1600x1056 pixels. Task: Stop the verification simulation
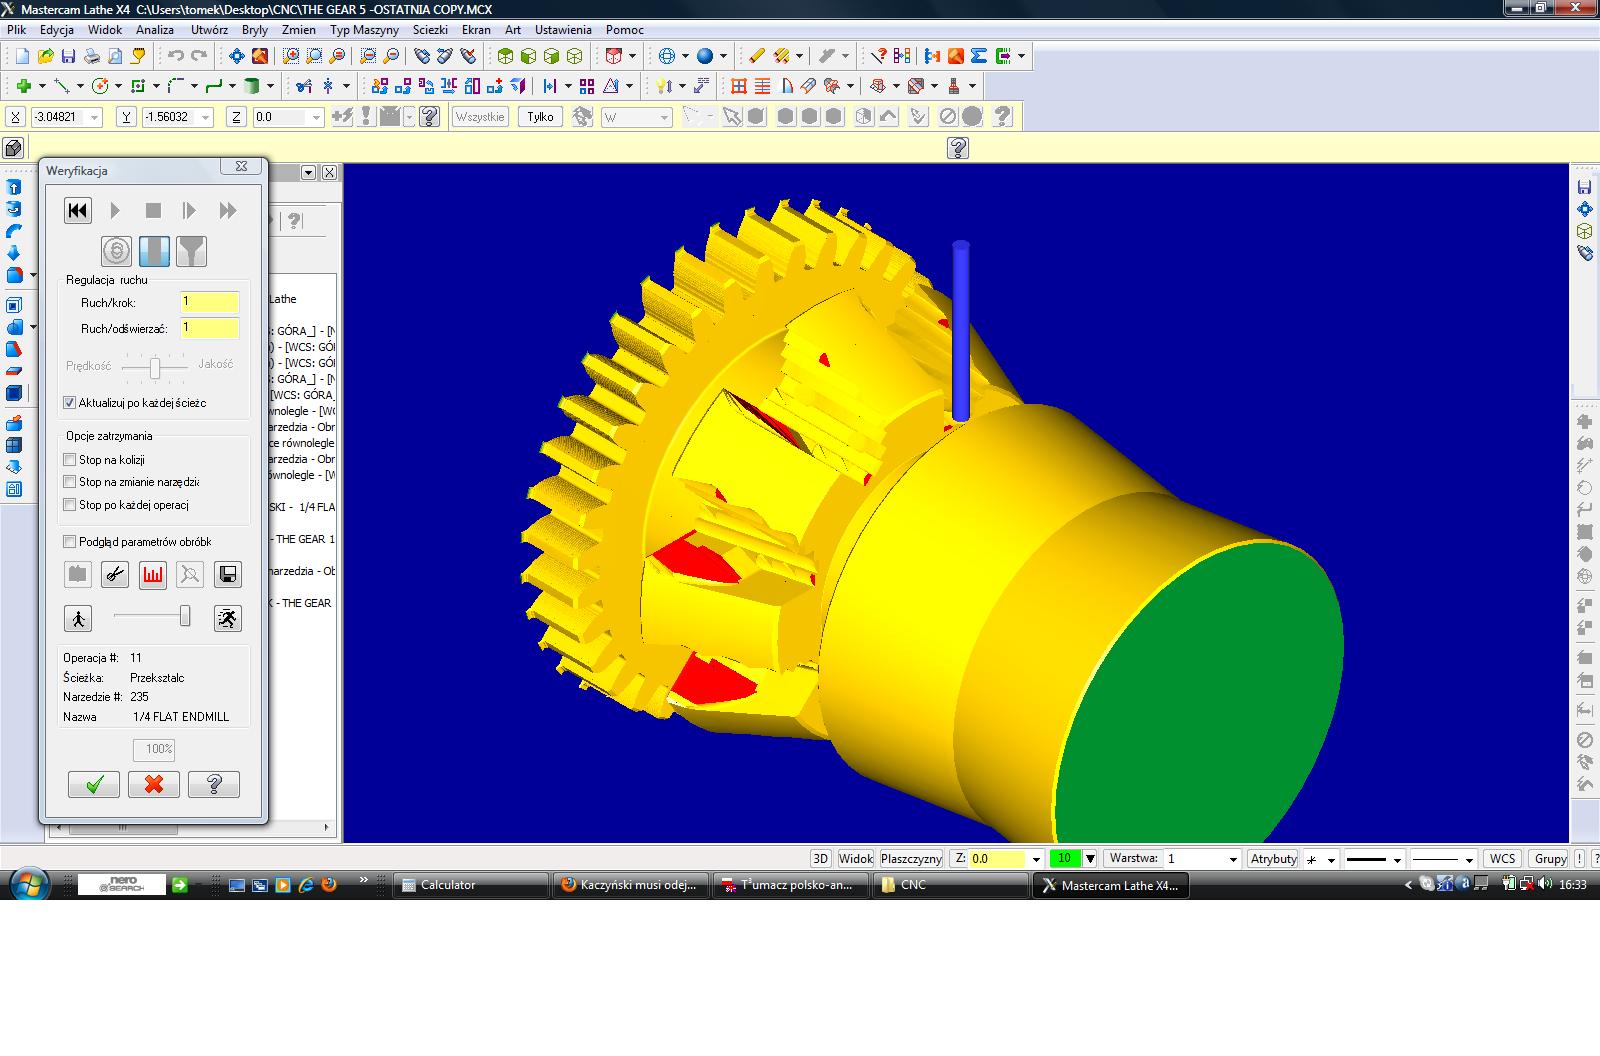click(153, 210)
